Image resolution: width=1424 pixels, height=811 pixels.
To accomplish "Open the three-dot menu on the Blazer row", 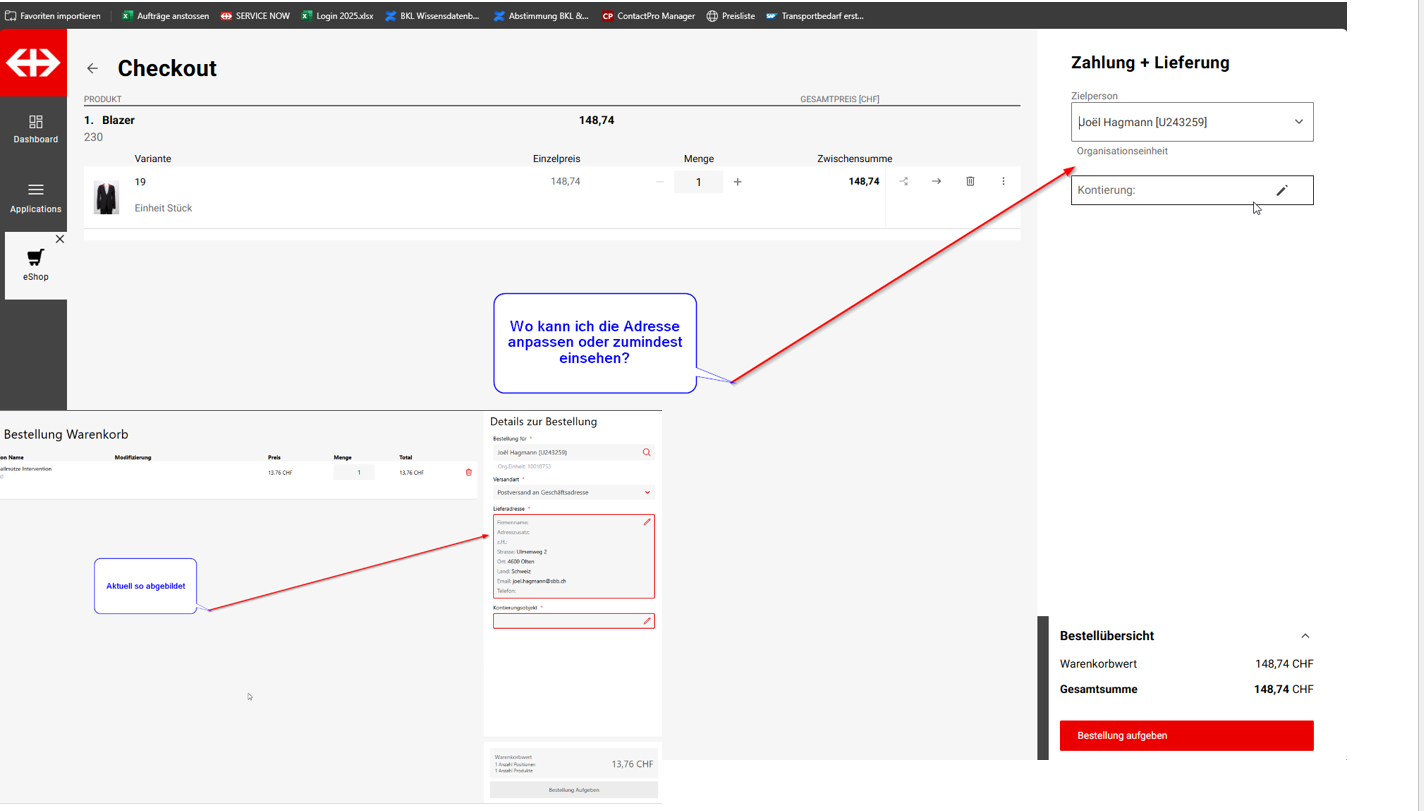I will 1003,181.
